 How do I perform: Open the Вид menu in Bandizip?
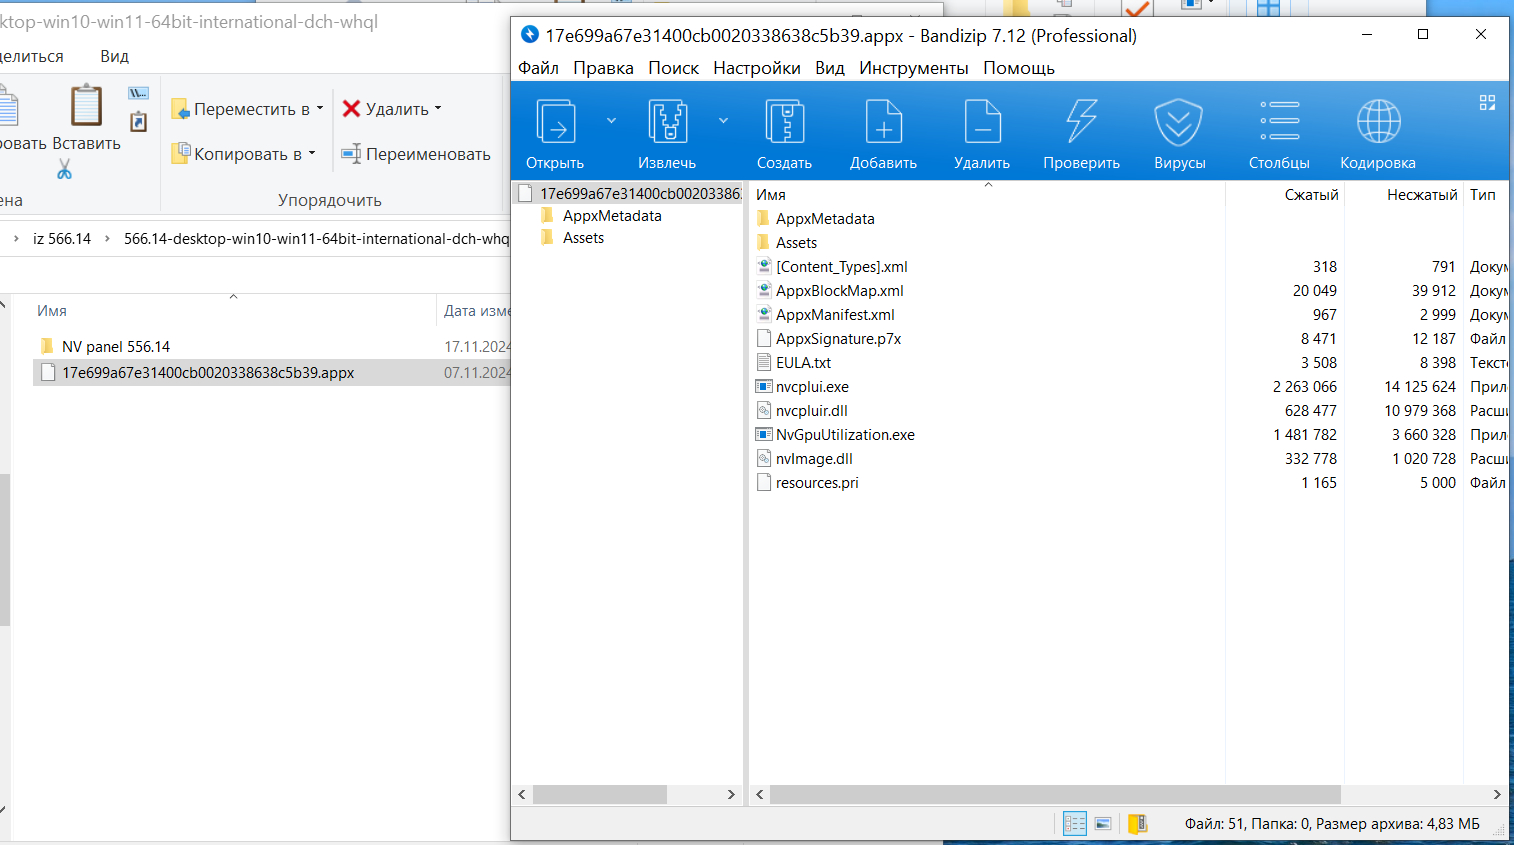click(x=830, y=68)
